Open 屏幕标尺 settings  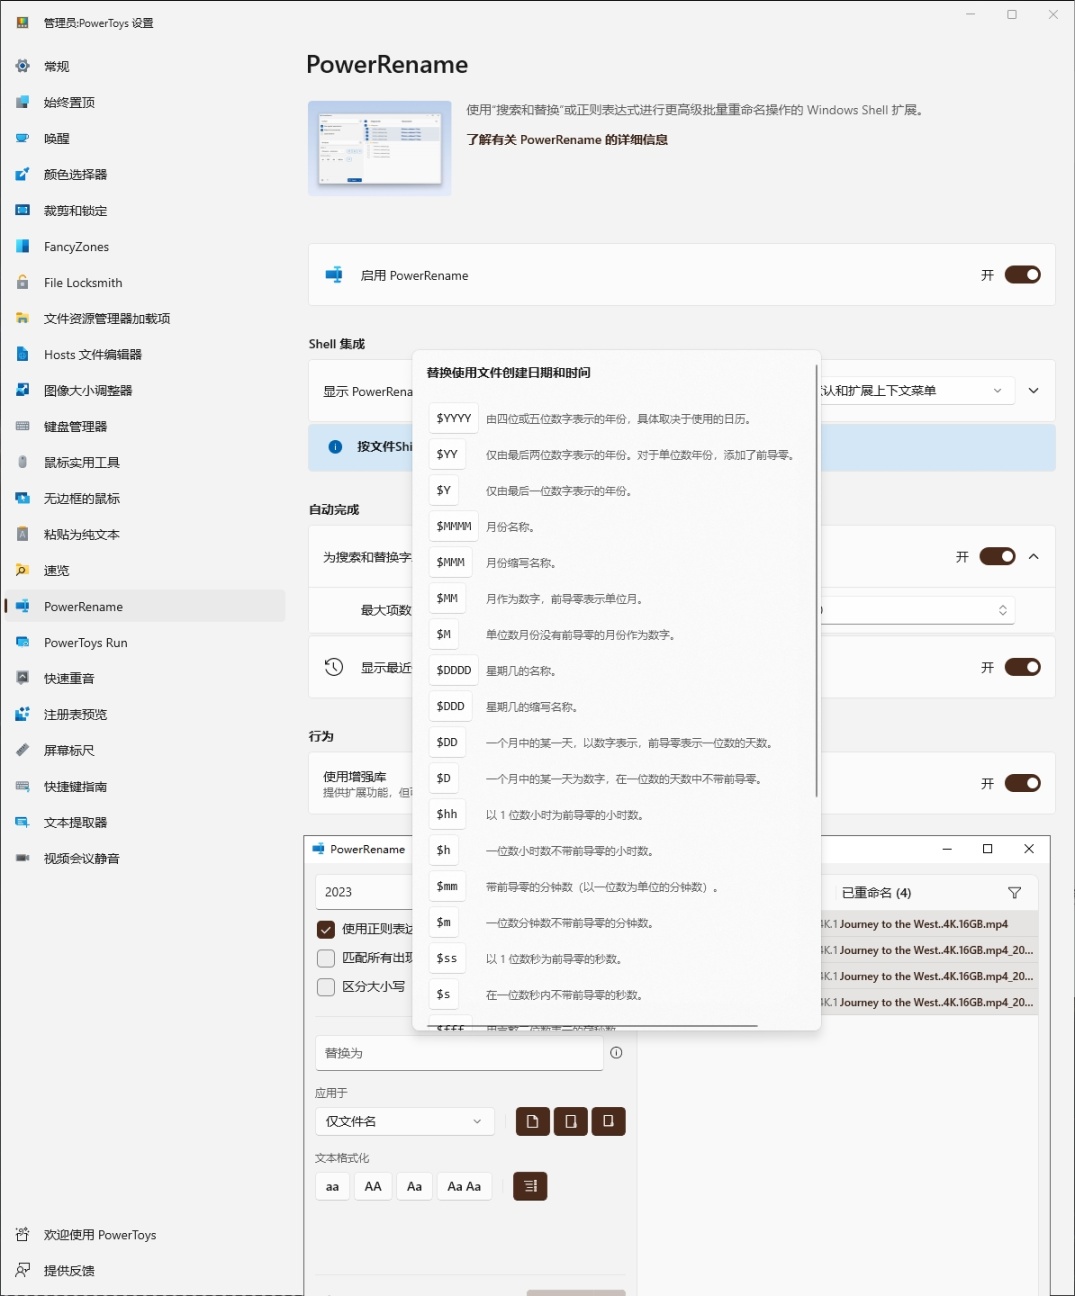point(144,750)
